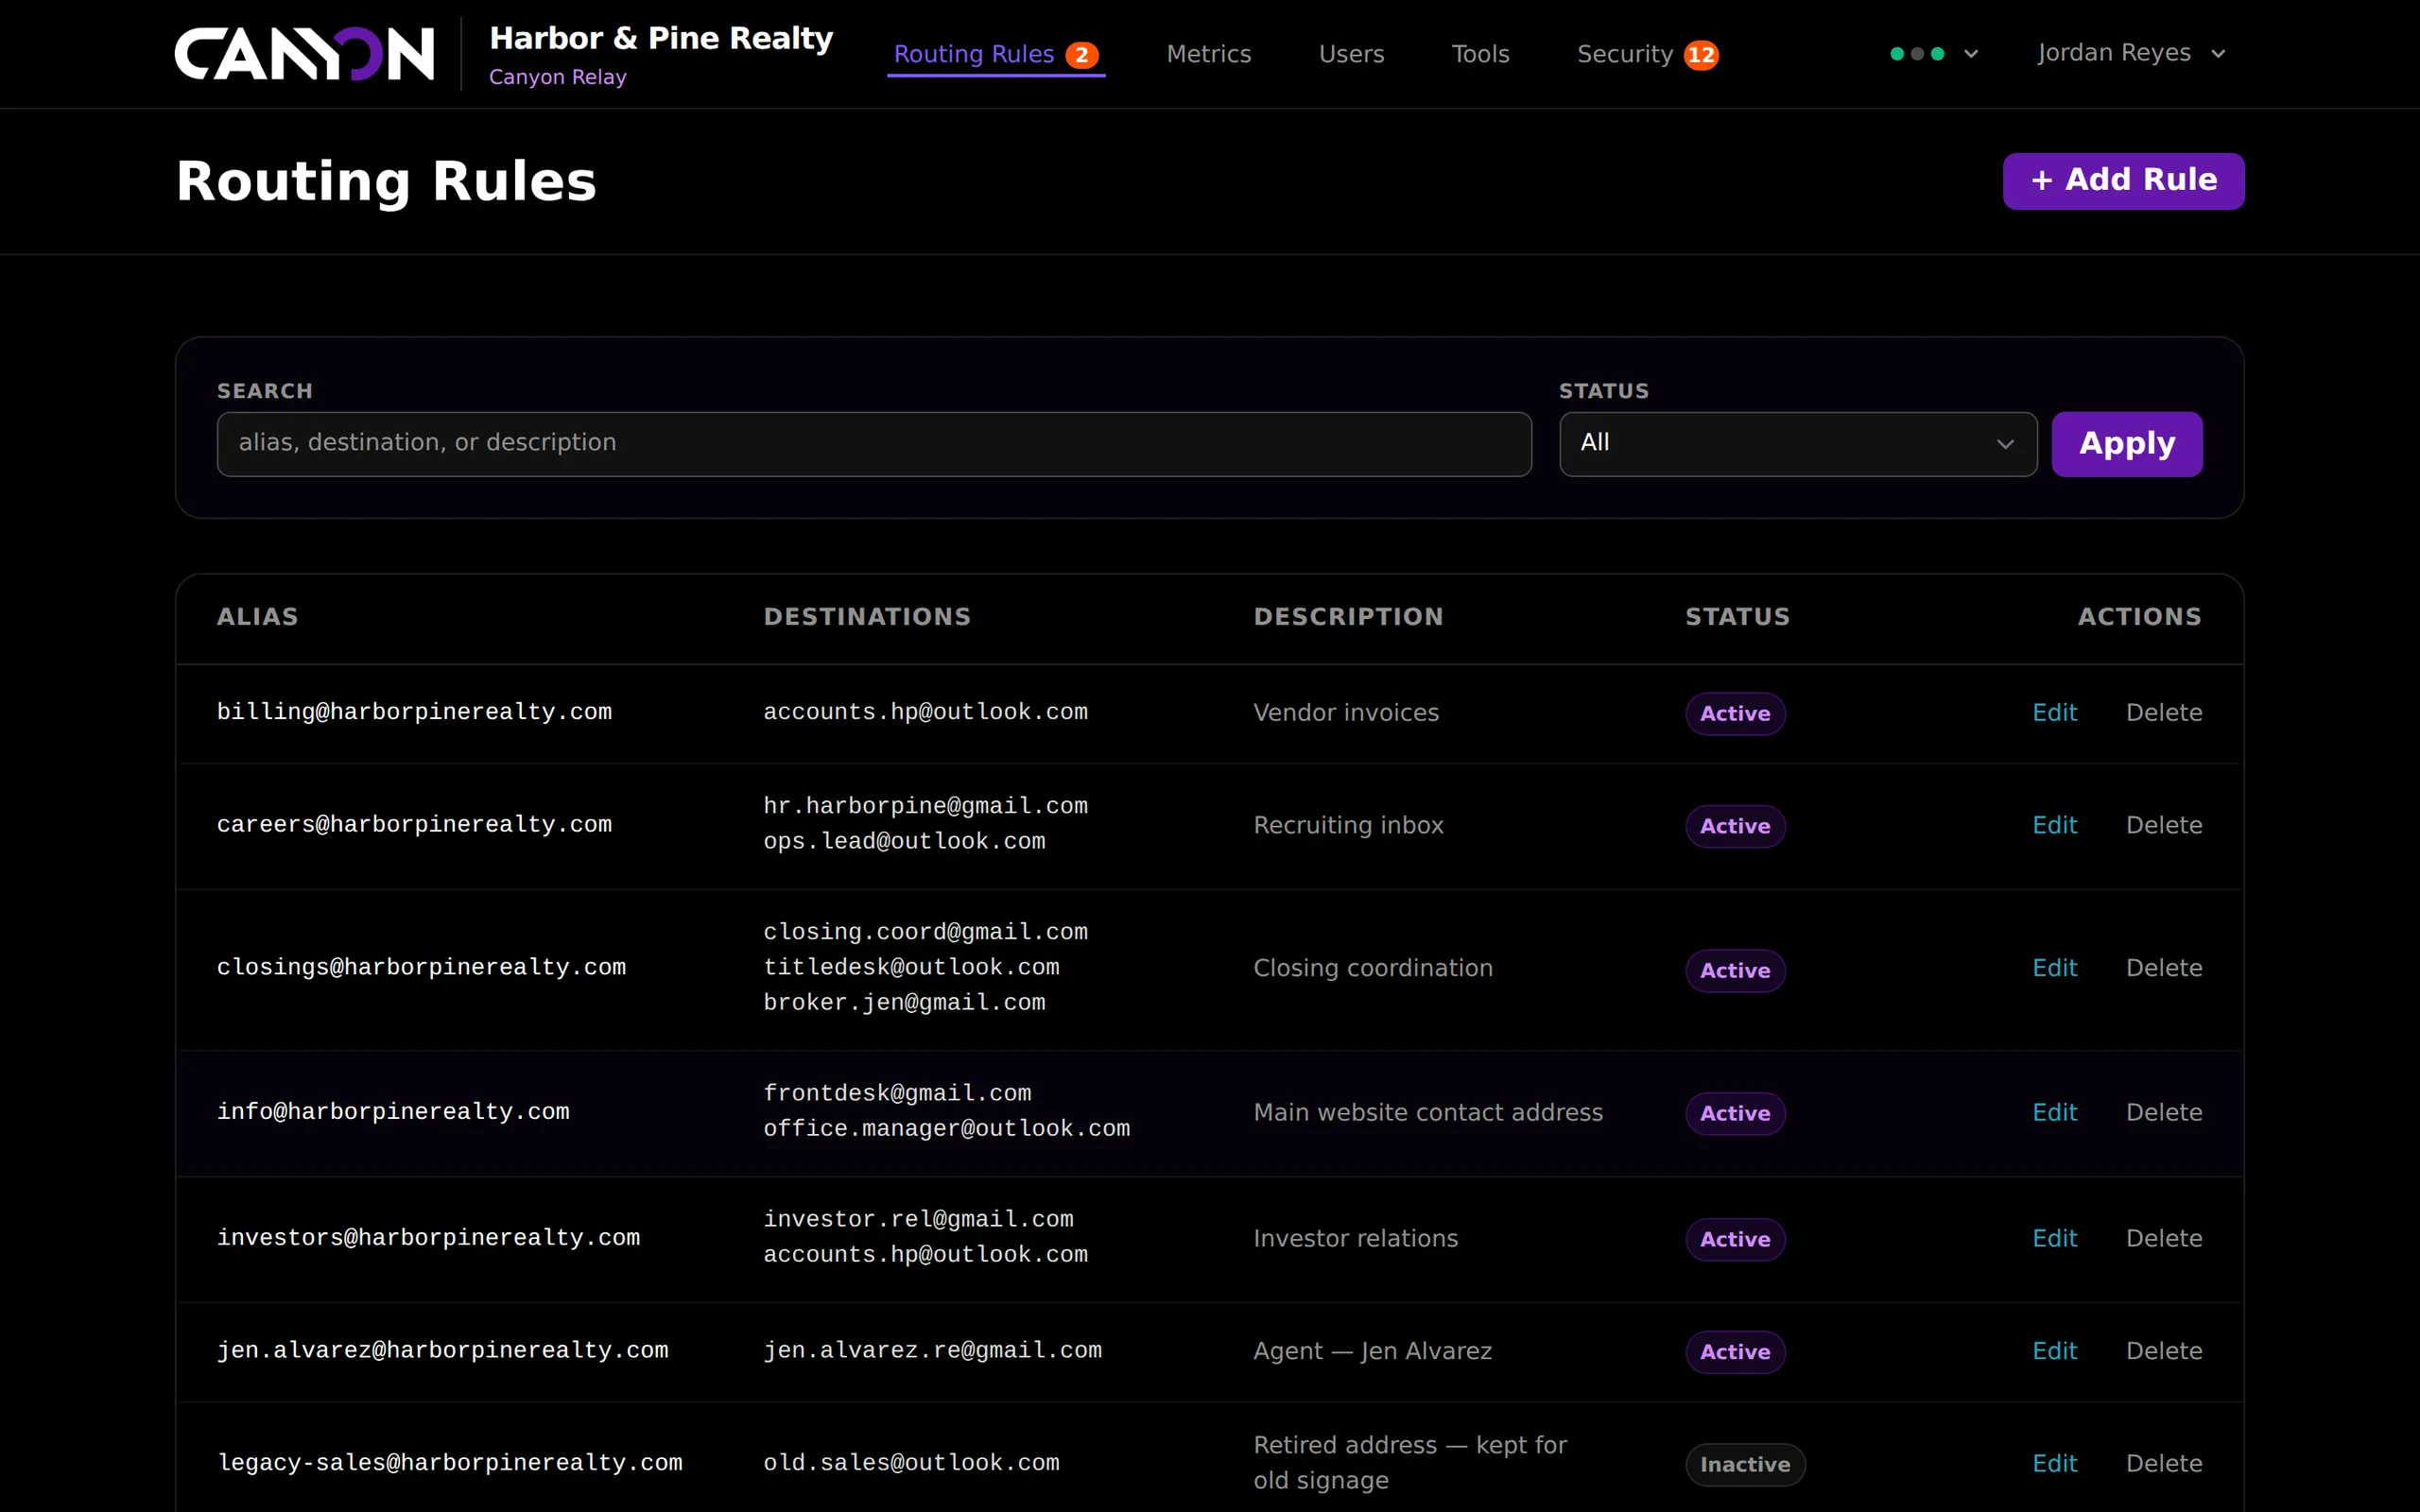2420x1512 pixels.
Task: Select alias investors@harborpinerealty.com
Action: pos(428,1238)
